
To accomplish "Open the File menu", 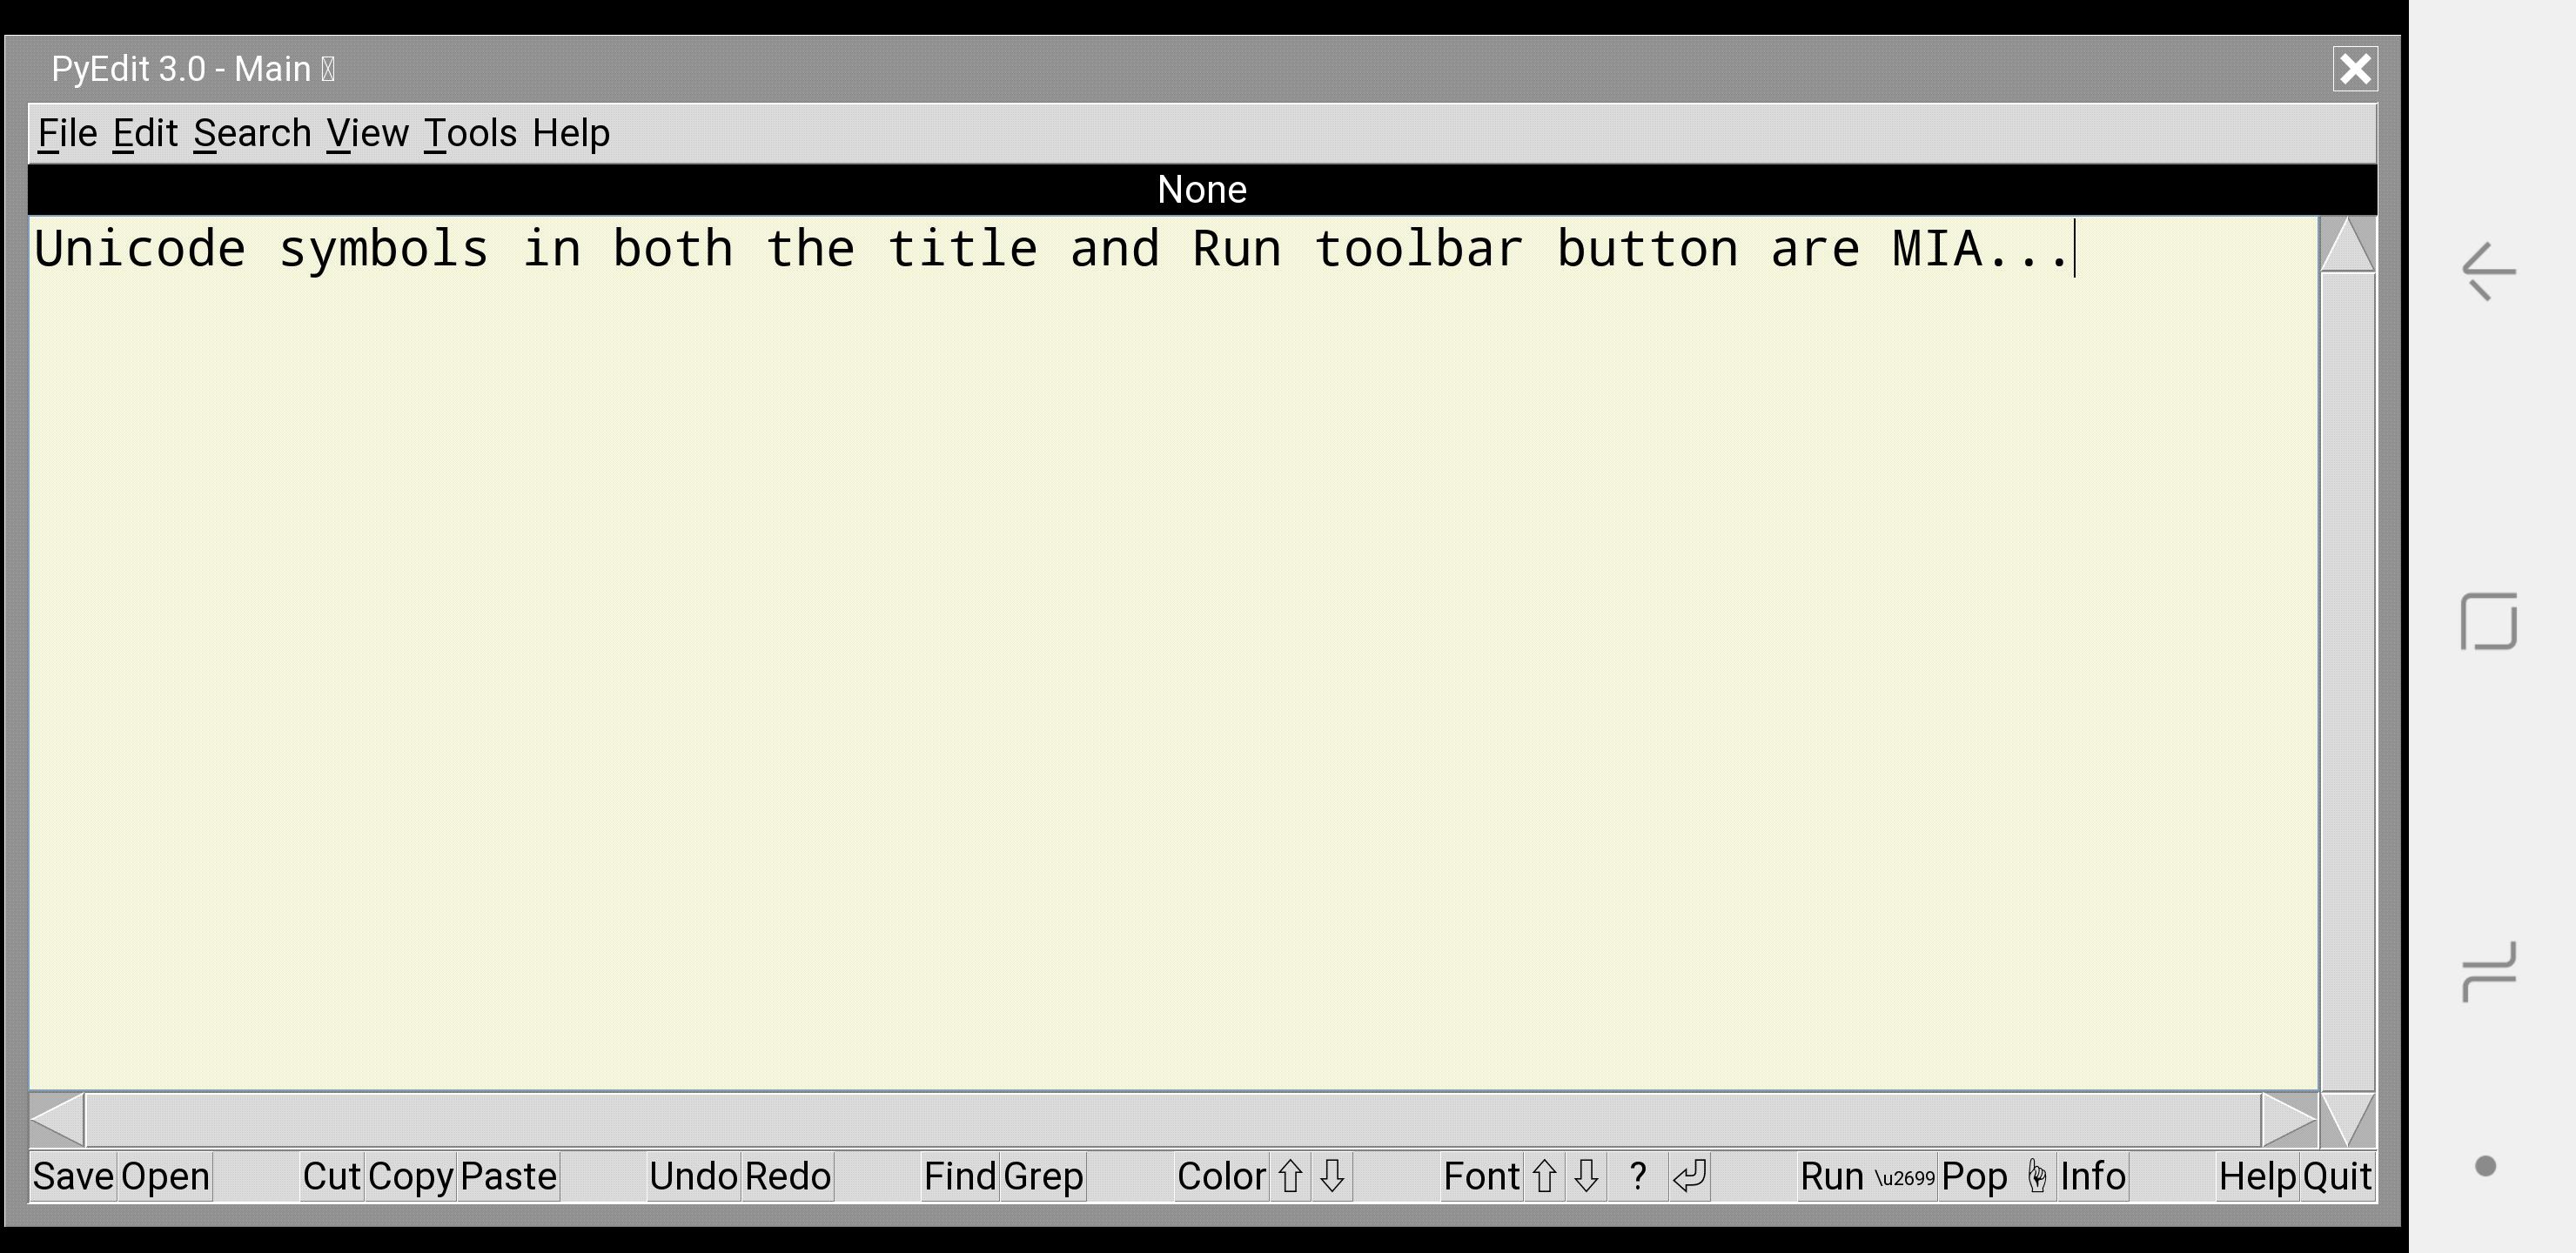I will click(x=67, y=133).
